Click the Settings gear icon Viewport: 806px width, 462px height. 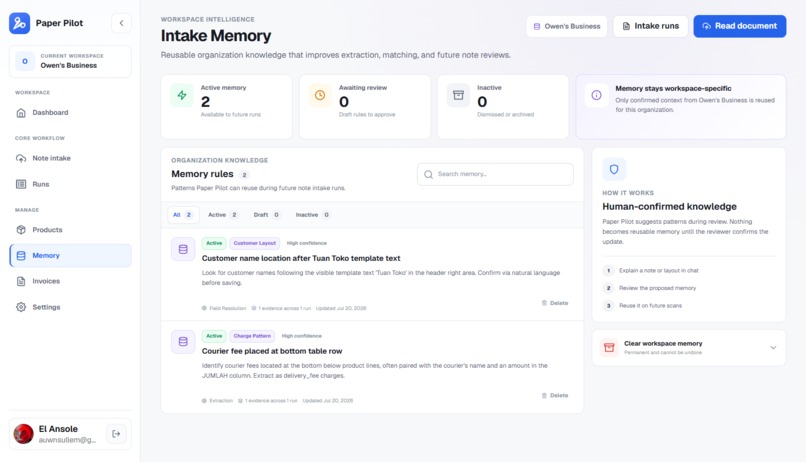click(21, 307)
